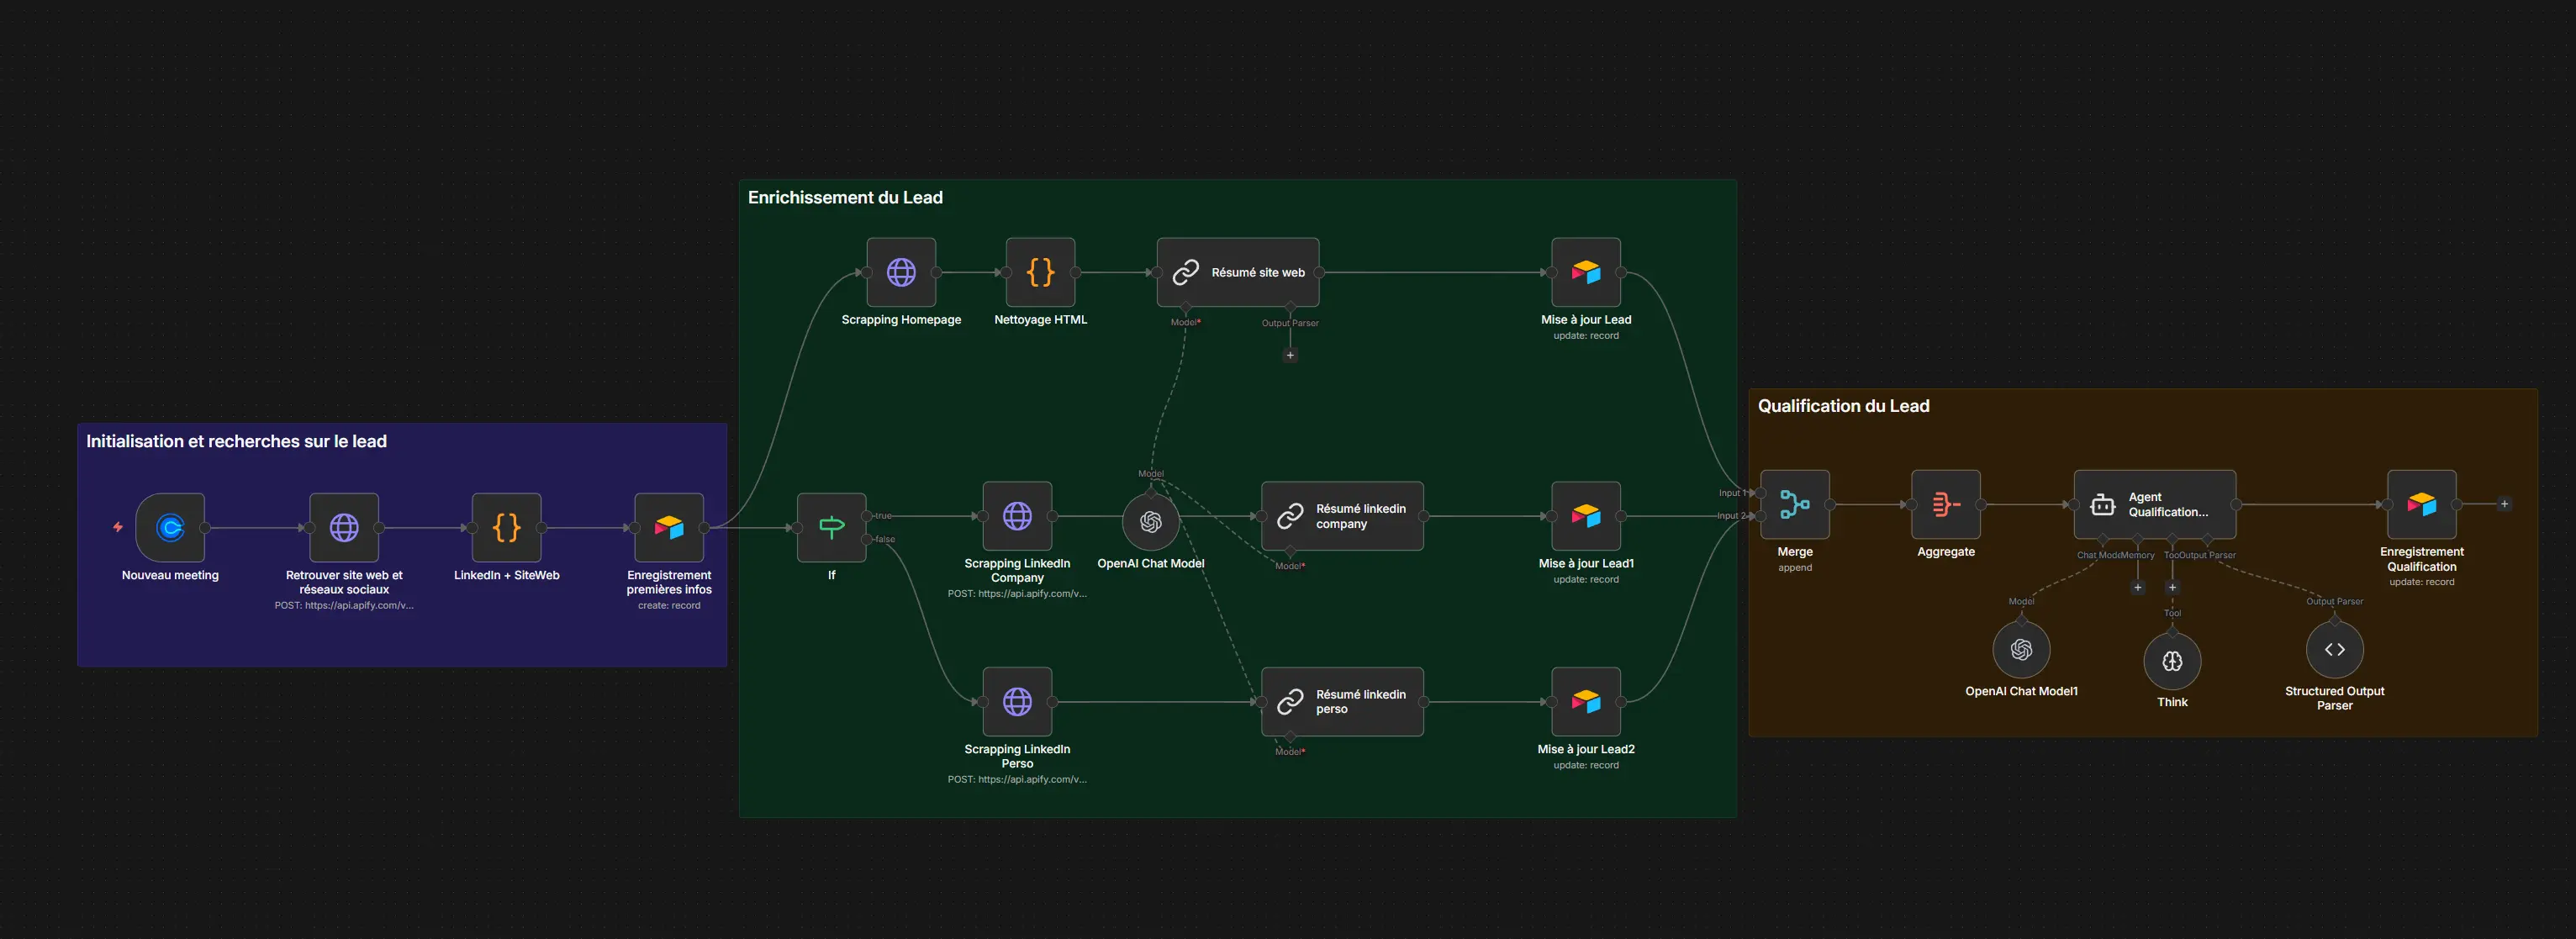Select the LinkedIn + SiteWeb code node
The height and width of the screenshot is (939, 2576).
coord(507,527)
